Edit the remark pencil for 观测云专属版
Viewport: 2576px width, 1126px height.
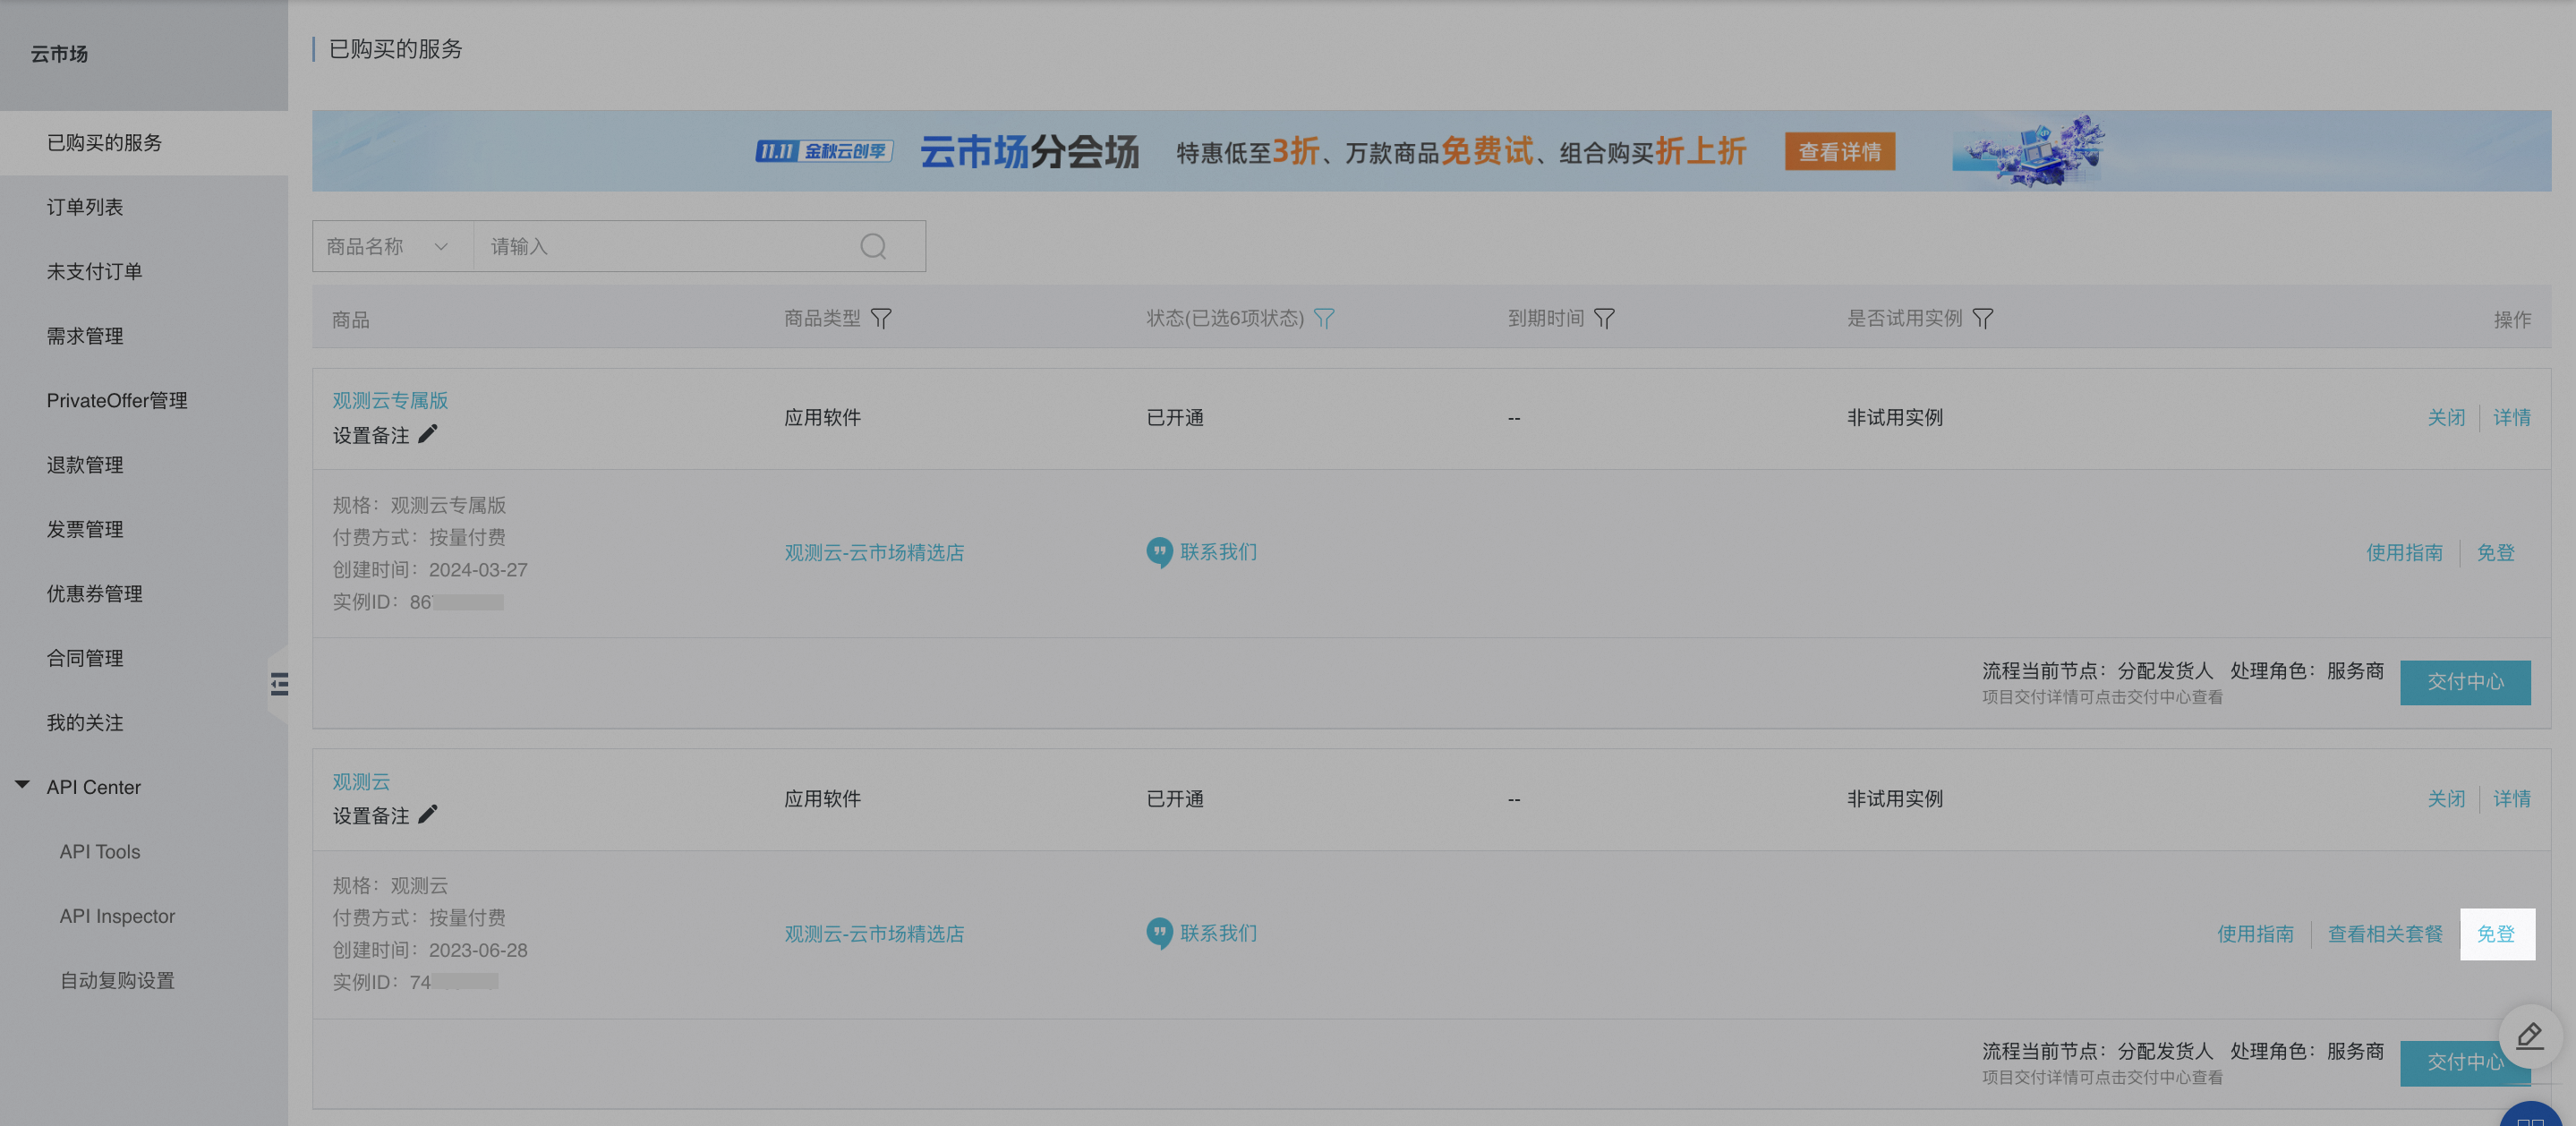tap(428, 434)
